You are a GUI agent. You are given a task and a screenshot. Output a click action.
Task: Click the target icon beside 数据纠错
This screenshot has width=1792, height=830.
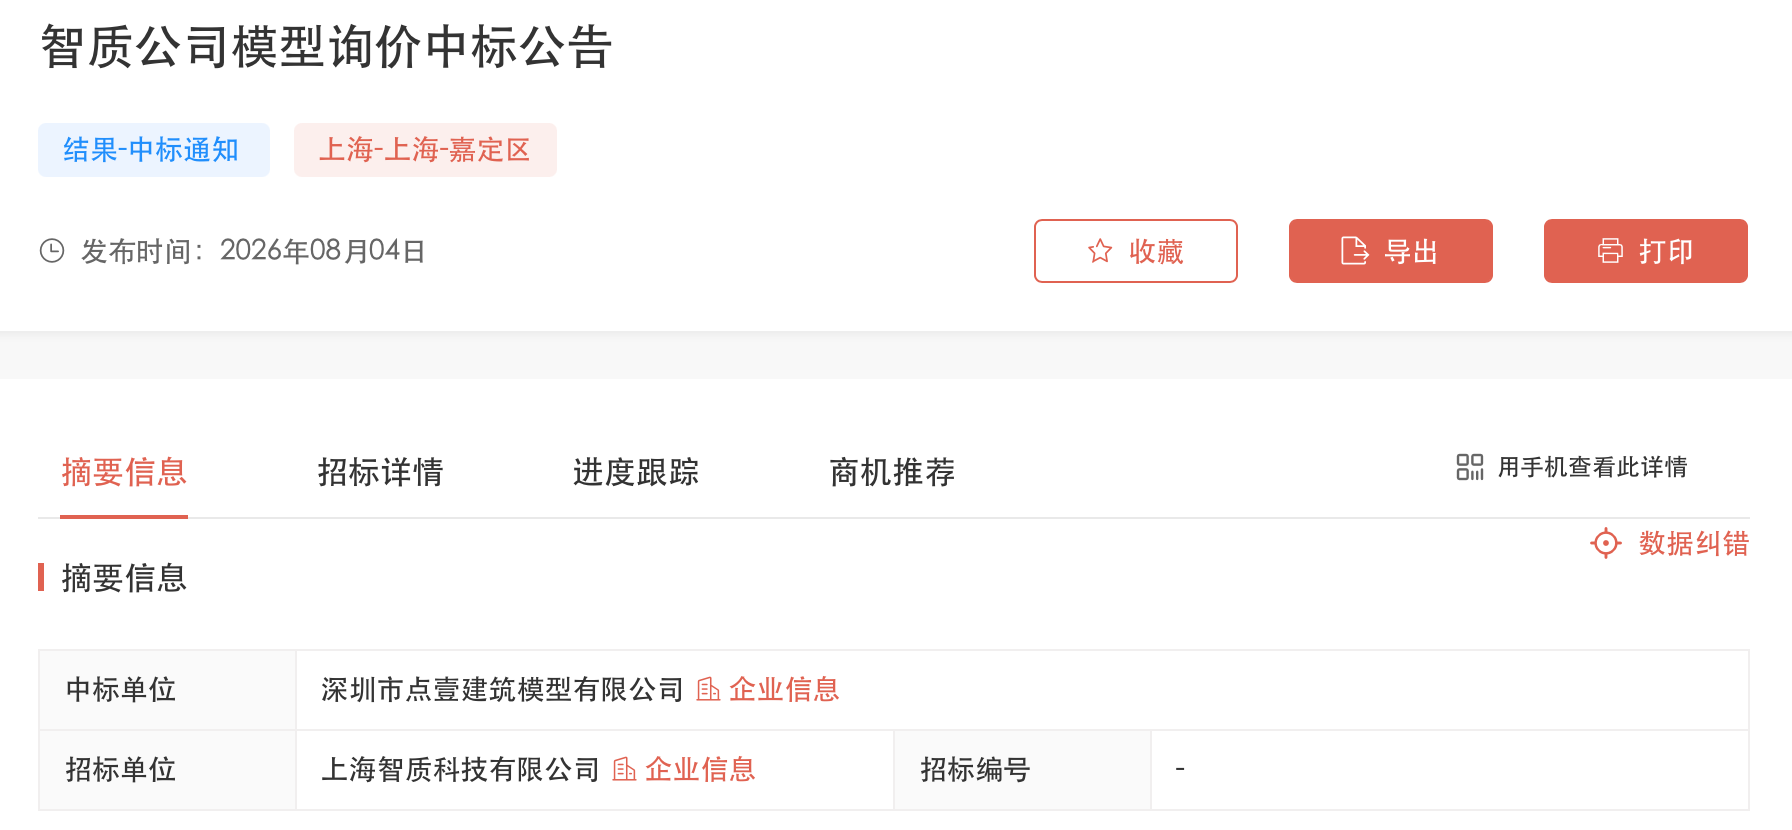(x=1606, y=543)
